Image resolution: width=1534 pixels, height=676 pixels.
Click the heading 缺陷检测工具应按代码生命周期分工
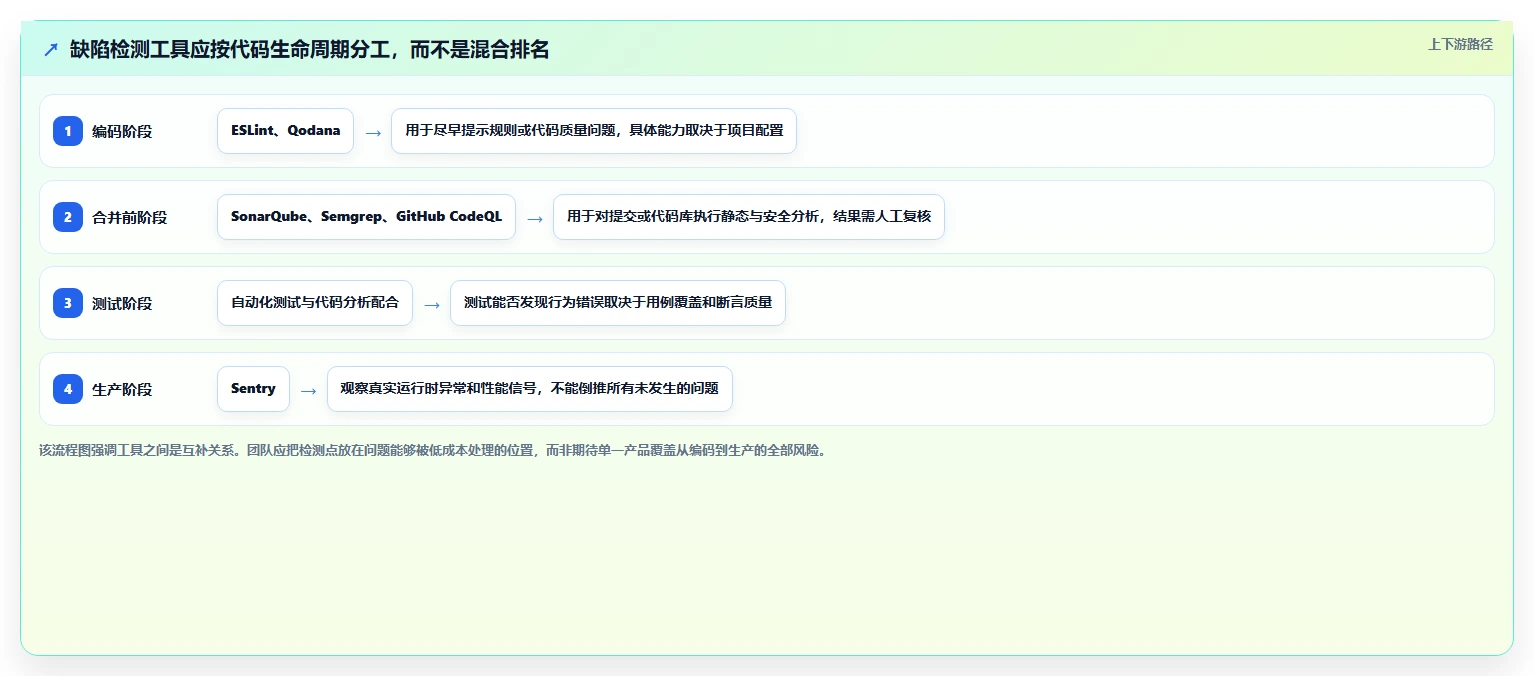pyautogui.click(x=309, y=49)
